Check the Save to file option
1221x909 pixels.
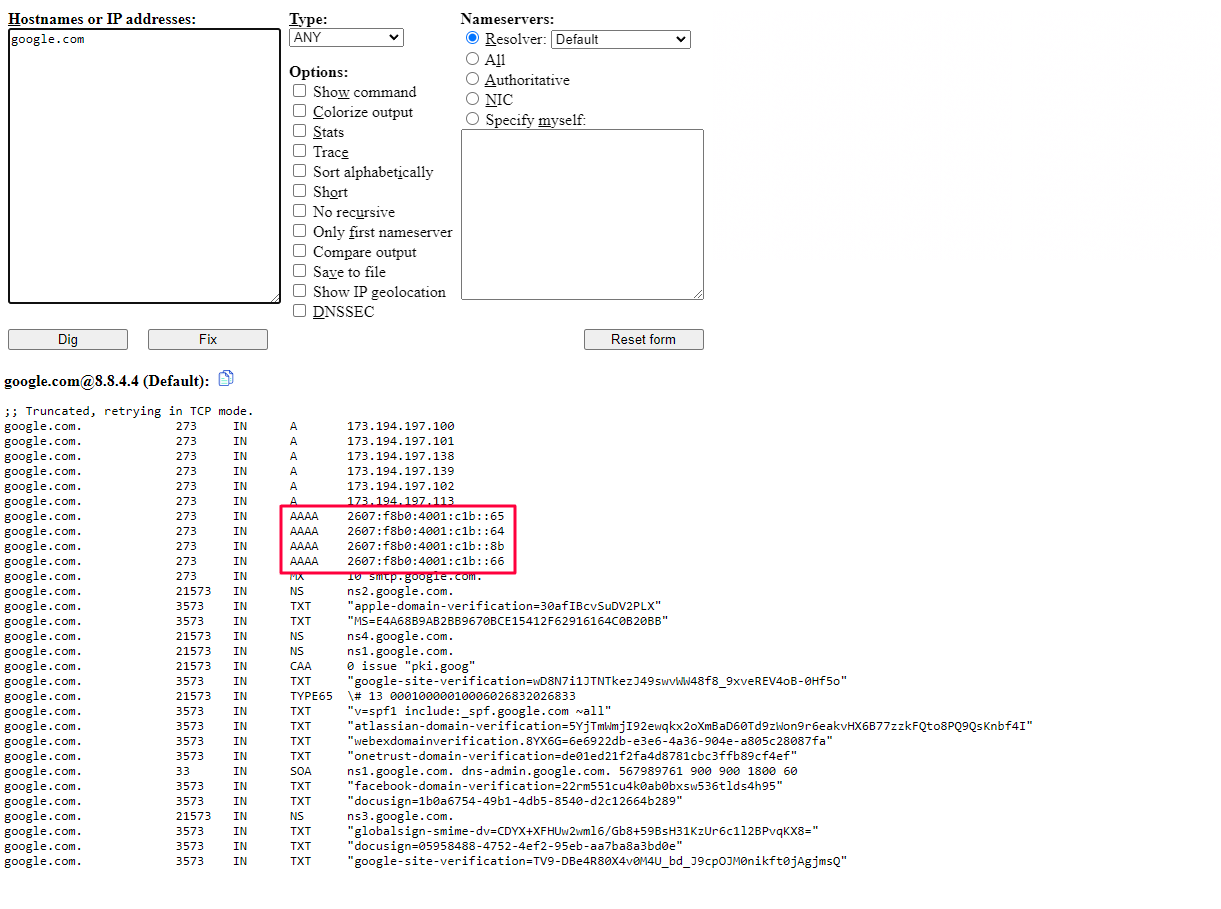[x=299, y=271]
